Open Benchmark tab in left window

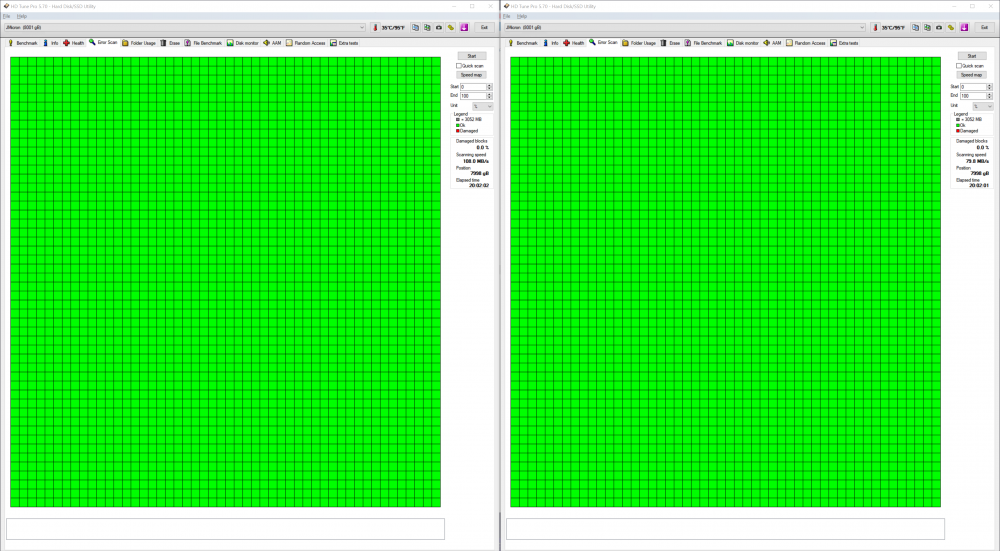pyautogui.click(x=22, y=43)
